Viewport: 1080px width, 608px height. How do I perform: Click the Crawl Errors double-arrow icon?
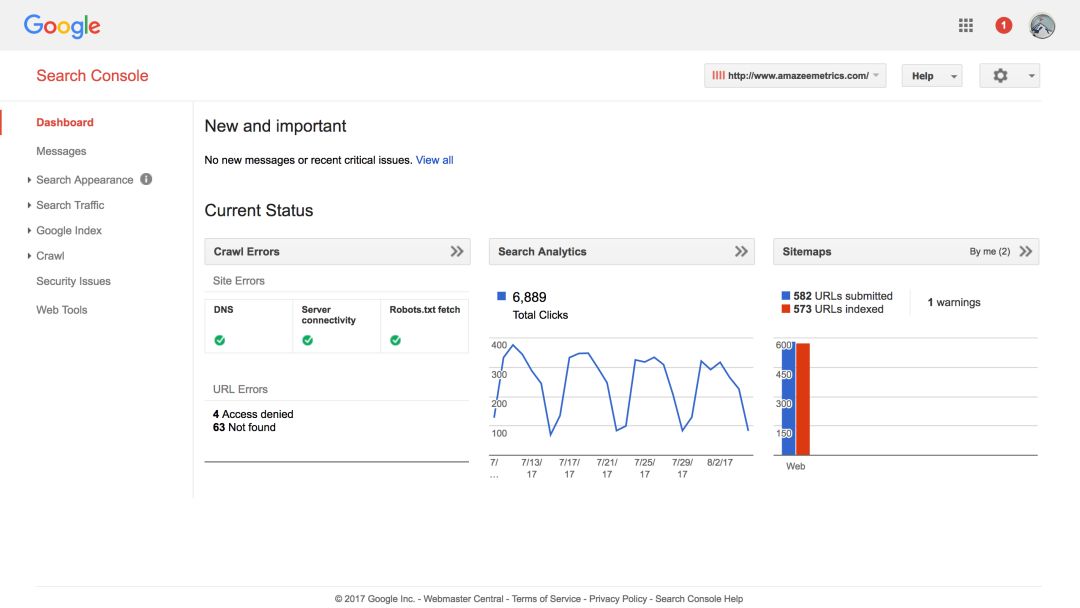[457, 252]
